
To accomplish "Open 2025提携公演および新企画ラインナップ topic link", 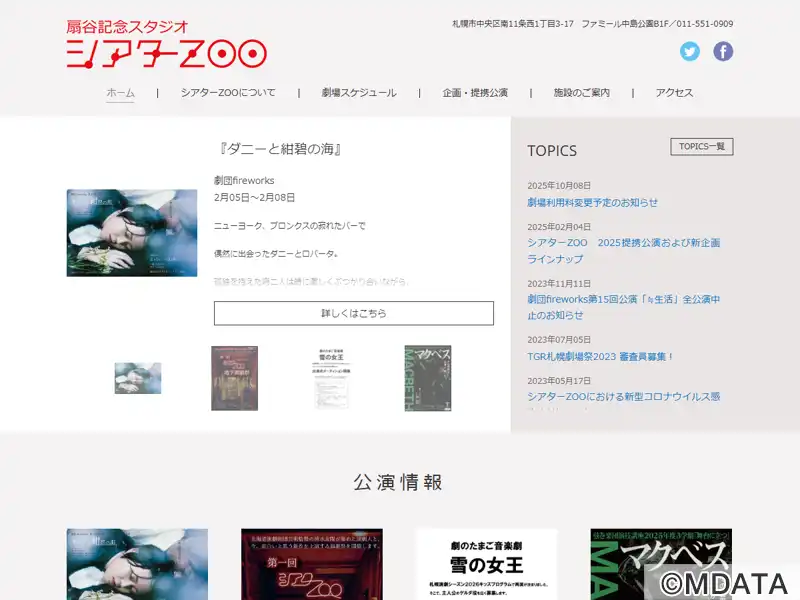I will (x=623, y=251).
